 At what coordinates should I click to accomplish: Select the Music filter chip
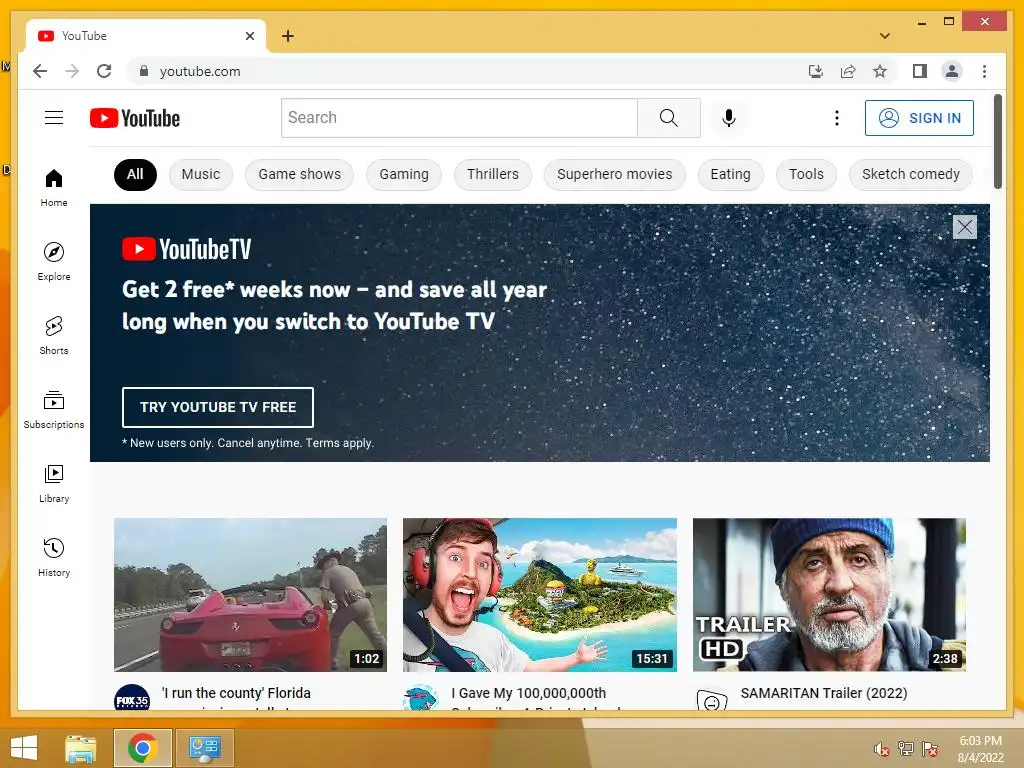pyautogui.click(x=200, y=174)
